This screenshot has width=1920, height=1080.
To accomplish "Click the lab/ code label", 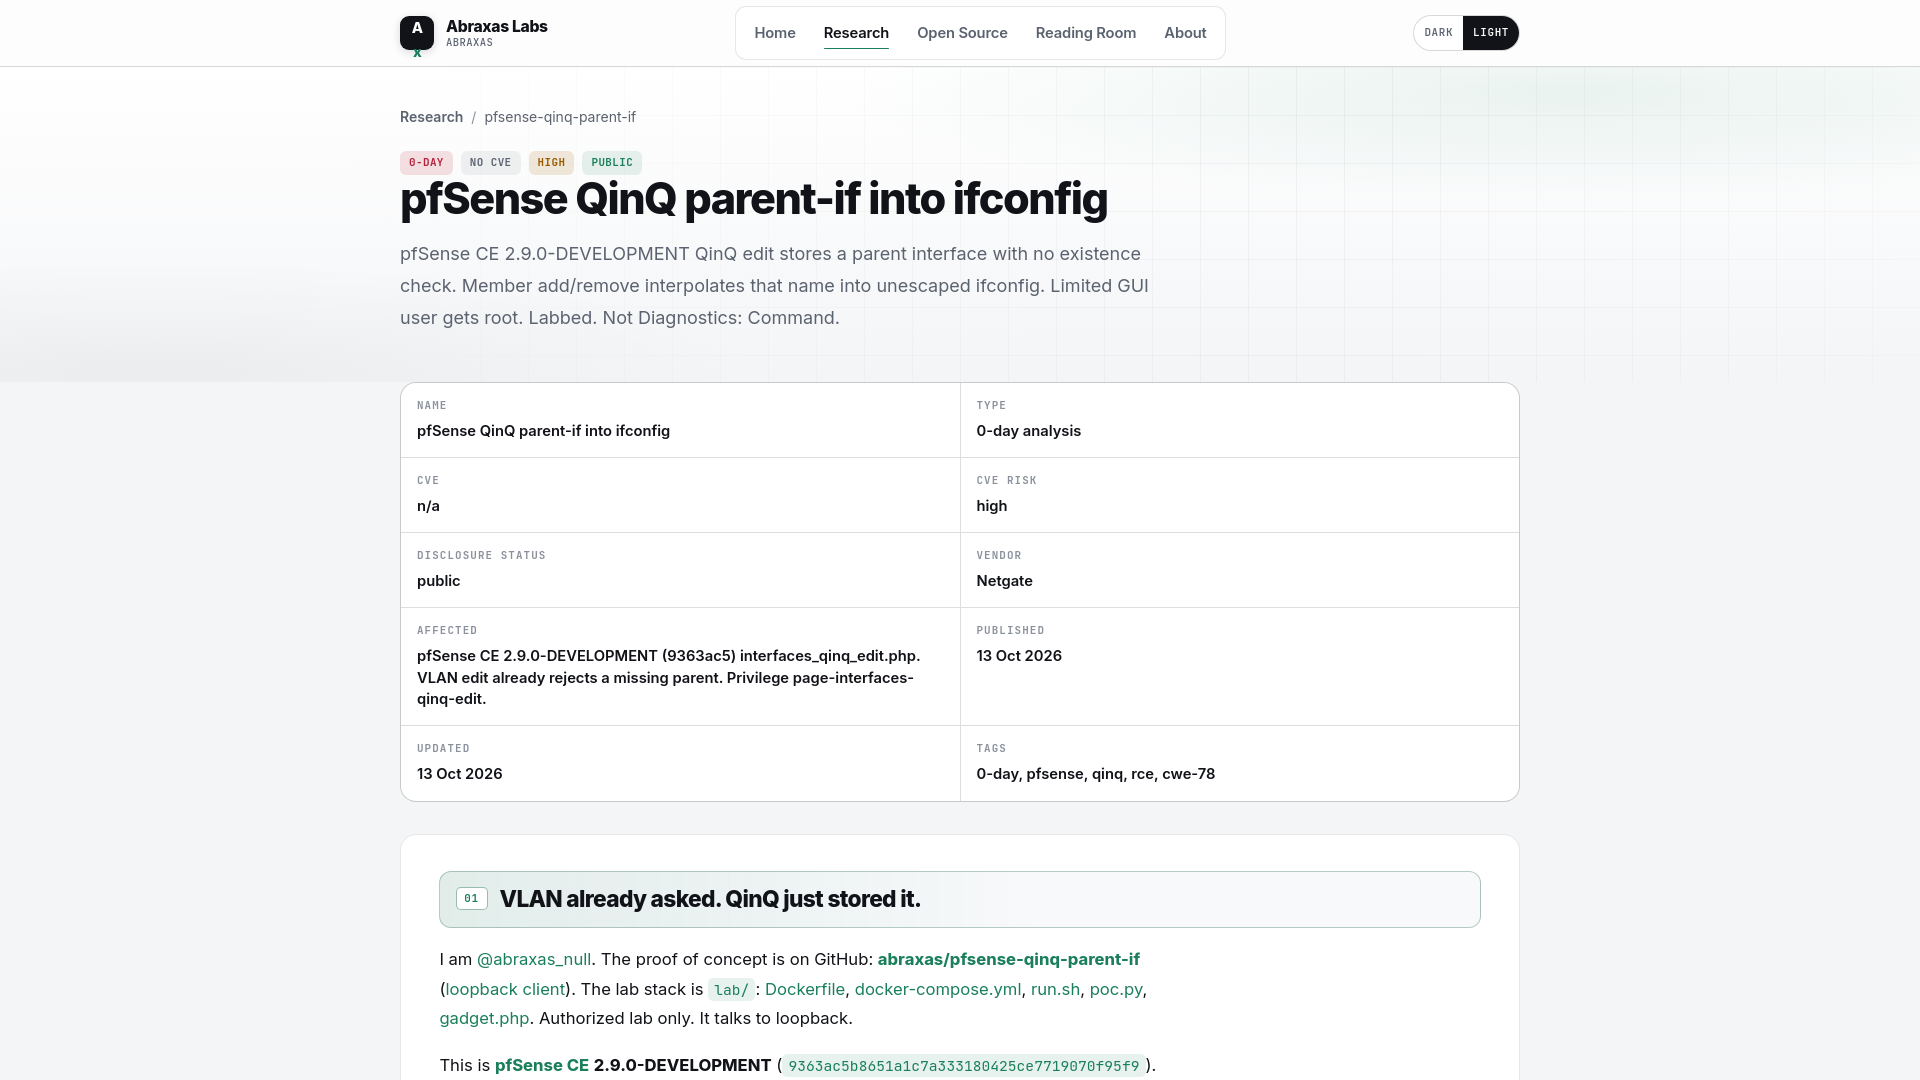I will tap(731, 990).
